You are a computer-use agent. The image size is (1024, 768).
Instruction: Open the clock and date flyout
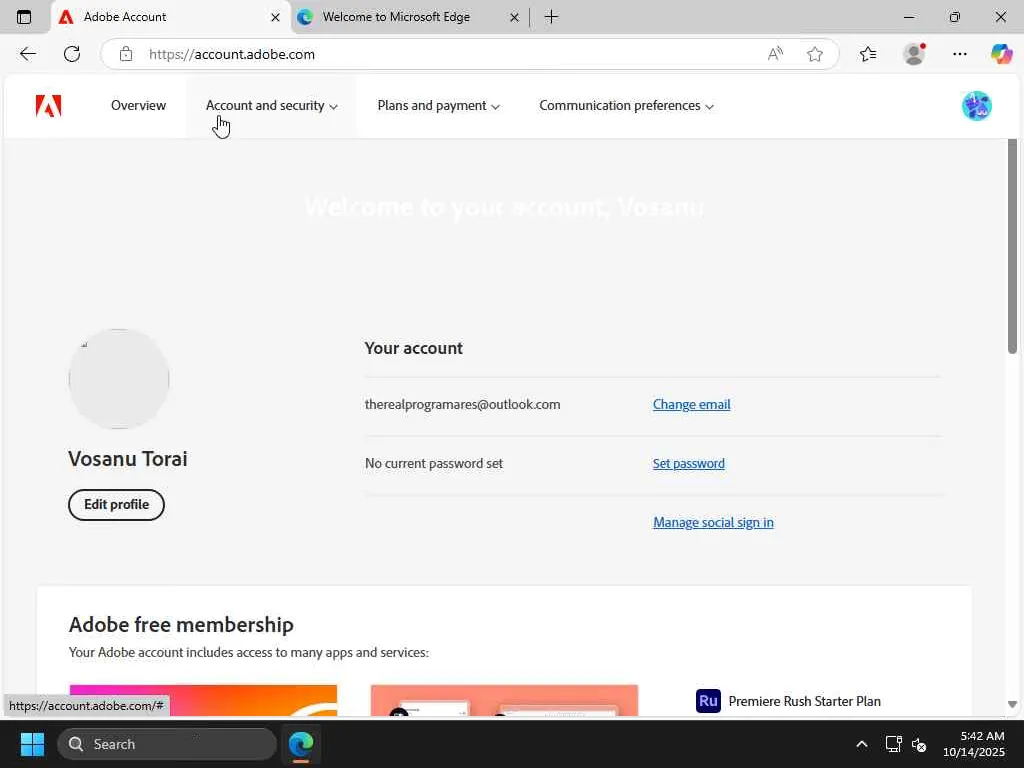(974, 744)
